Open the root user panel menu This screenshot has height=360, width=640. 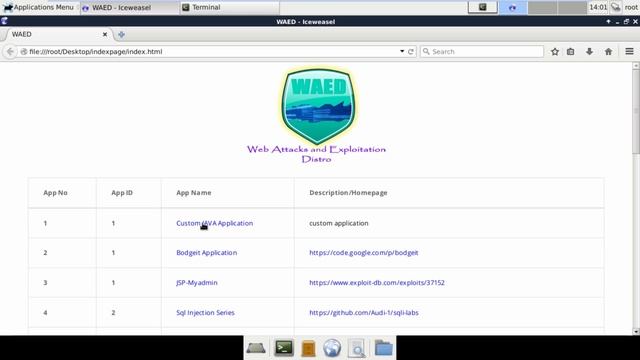click(631, 7)
